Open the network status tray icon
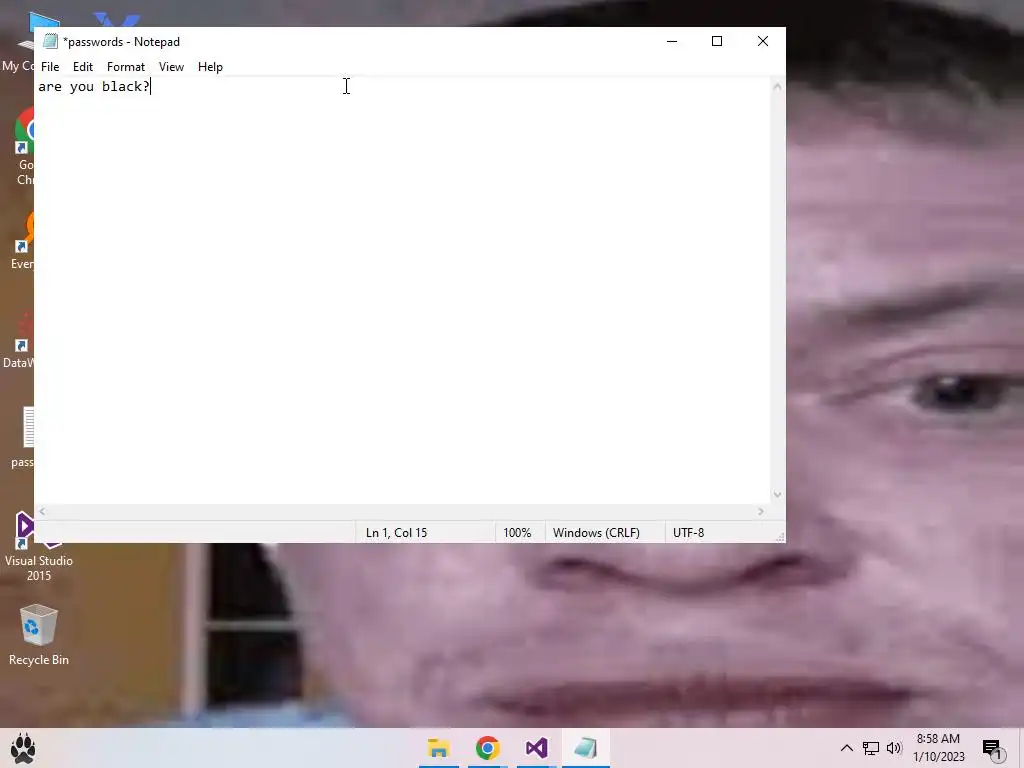The image size is (1024, 768). pos(871,748)
